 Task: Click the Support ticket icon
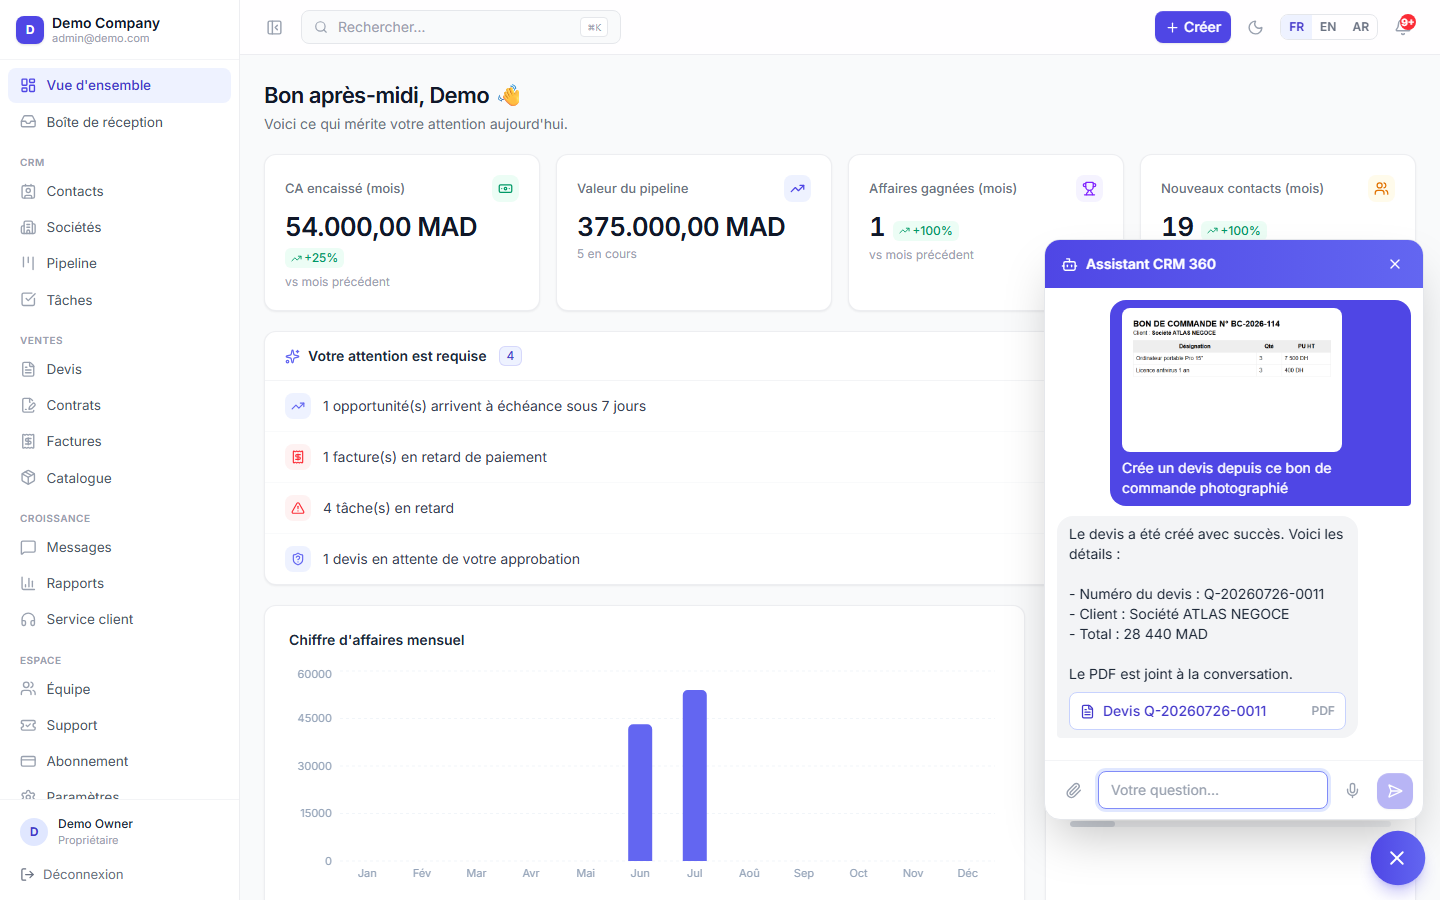(28, 725)
